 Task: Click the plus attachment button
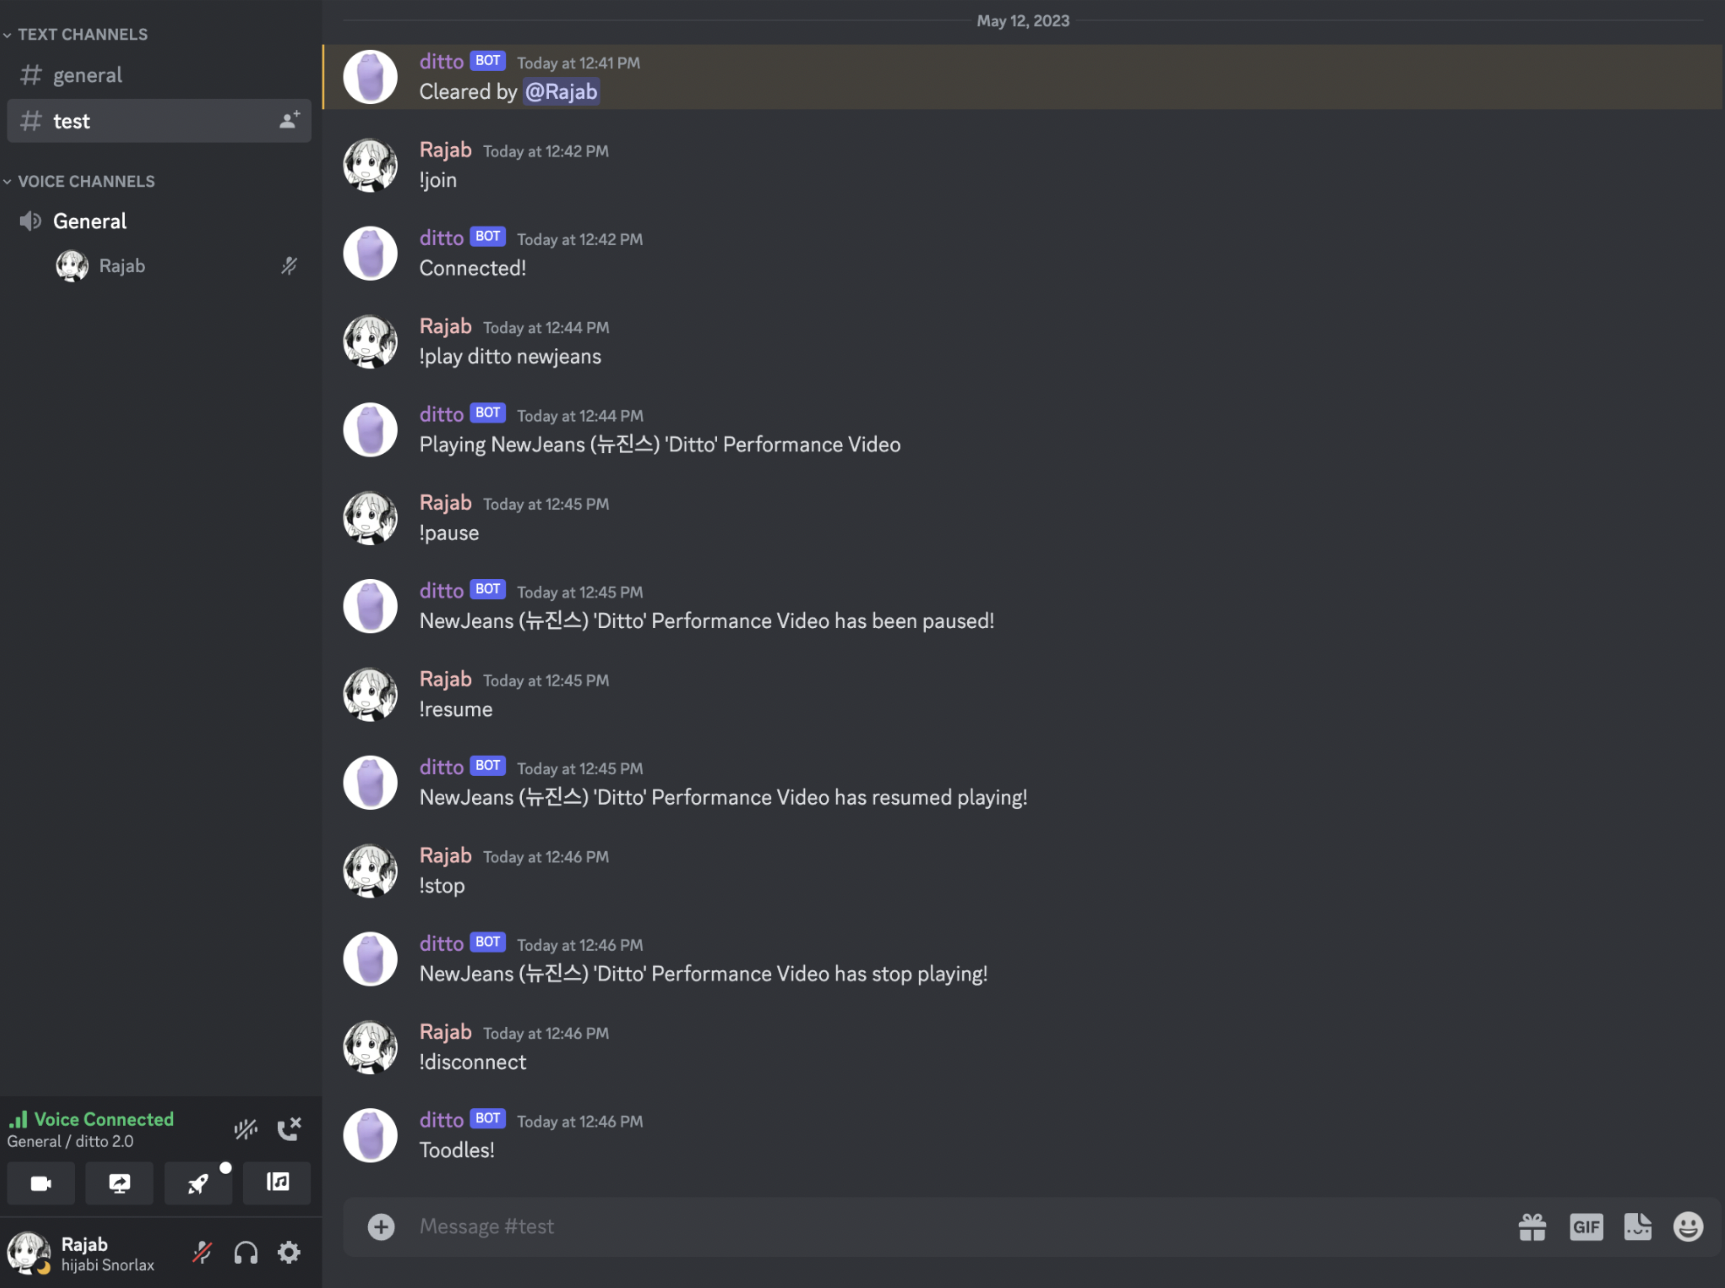pyautogui.click(x=381, y=1227)
